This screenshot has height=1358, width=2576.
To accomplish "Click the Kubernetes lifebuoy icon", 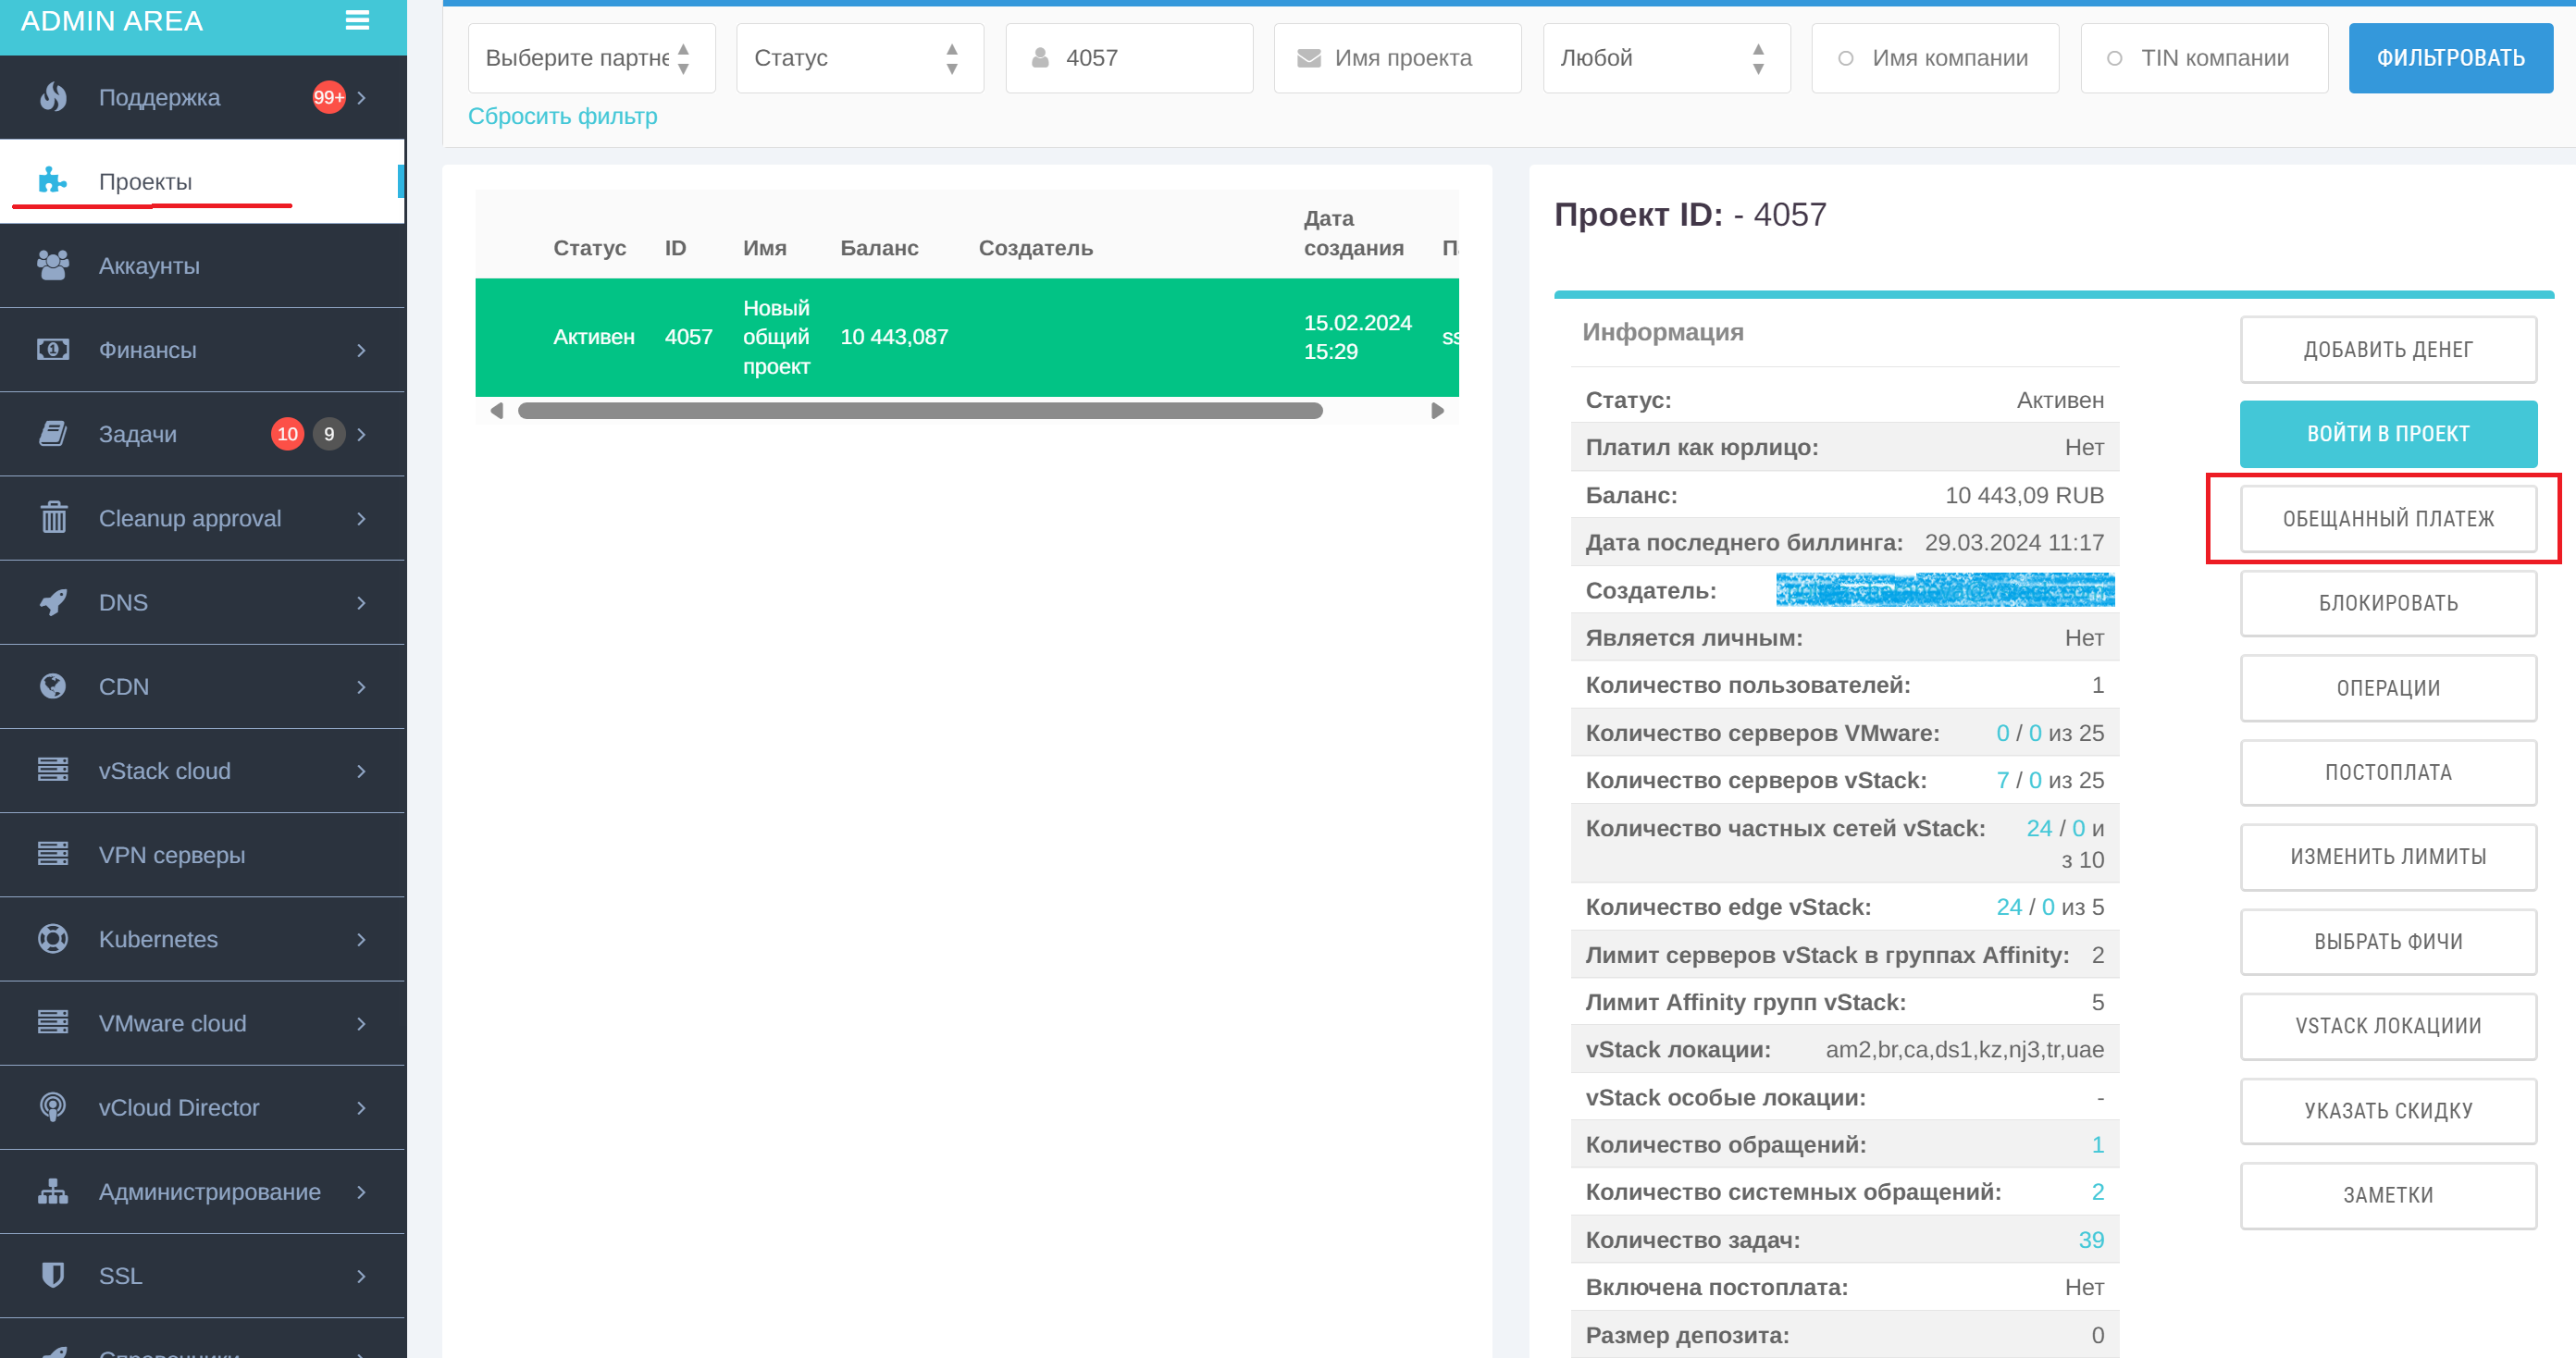I will coord(53,939).
